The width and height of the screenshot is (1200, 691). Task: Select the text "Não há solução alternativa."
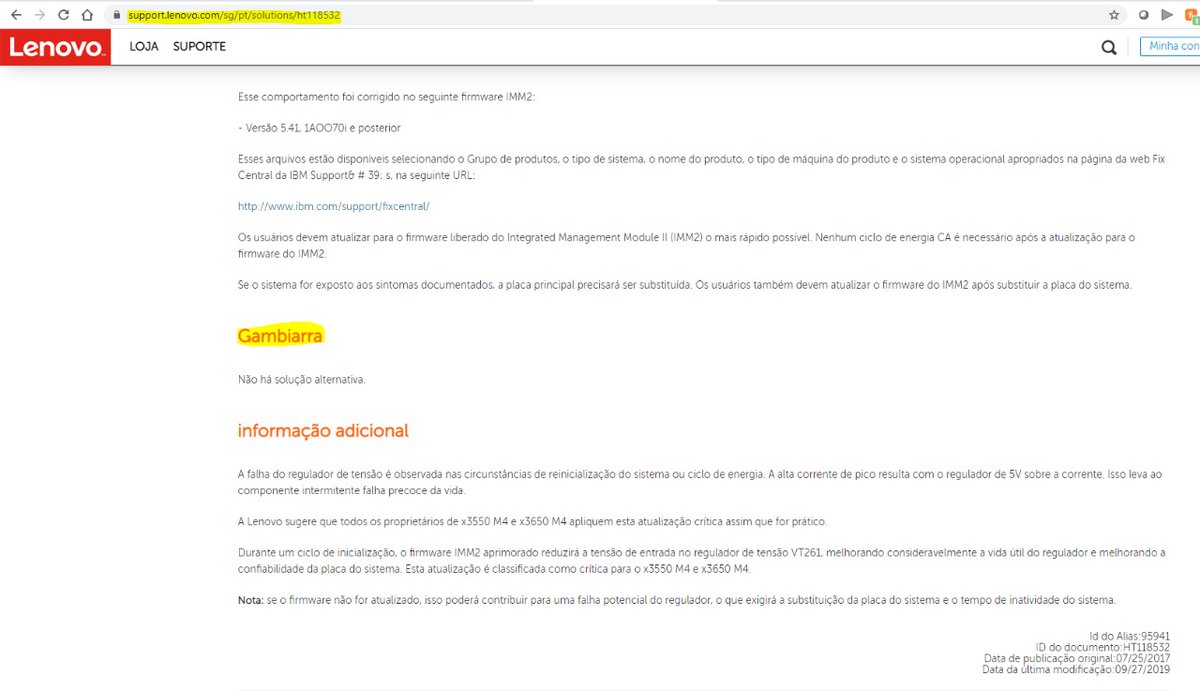tap(301, 380)
